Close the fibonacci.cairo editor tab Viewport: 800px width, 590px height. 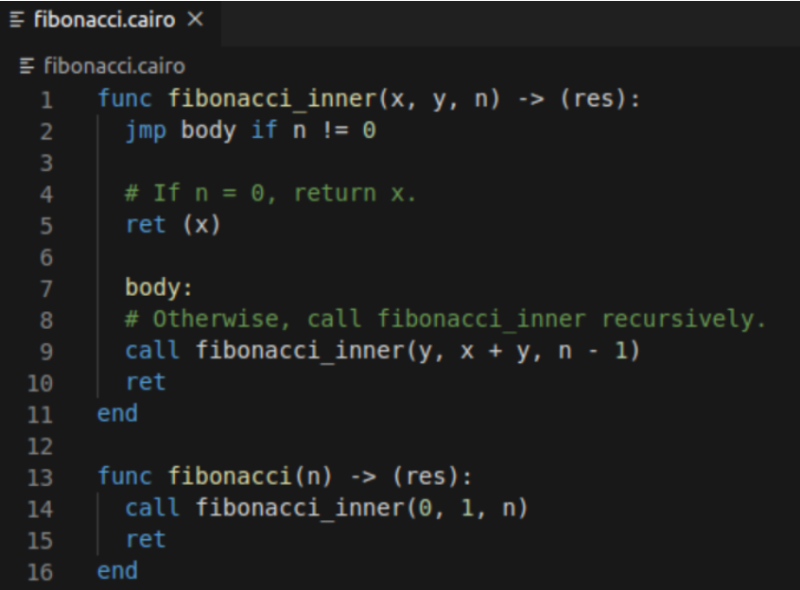[x=195, y=20]
